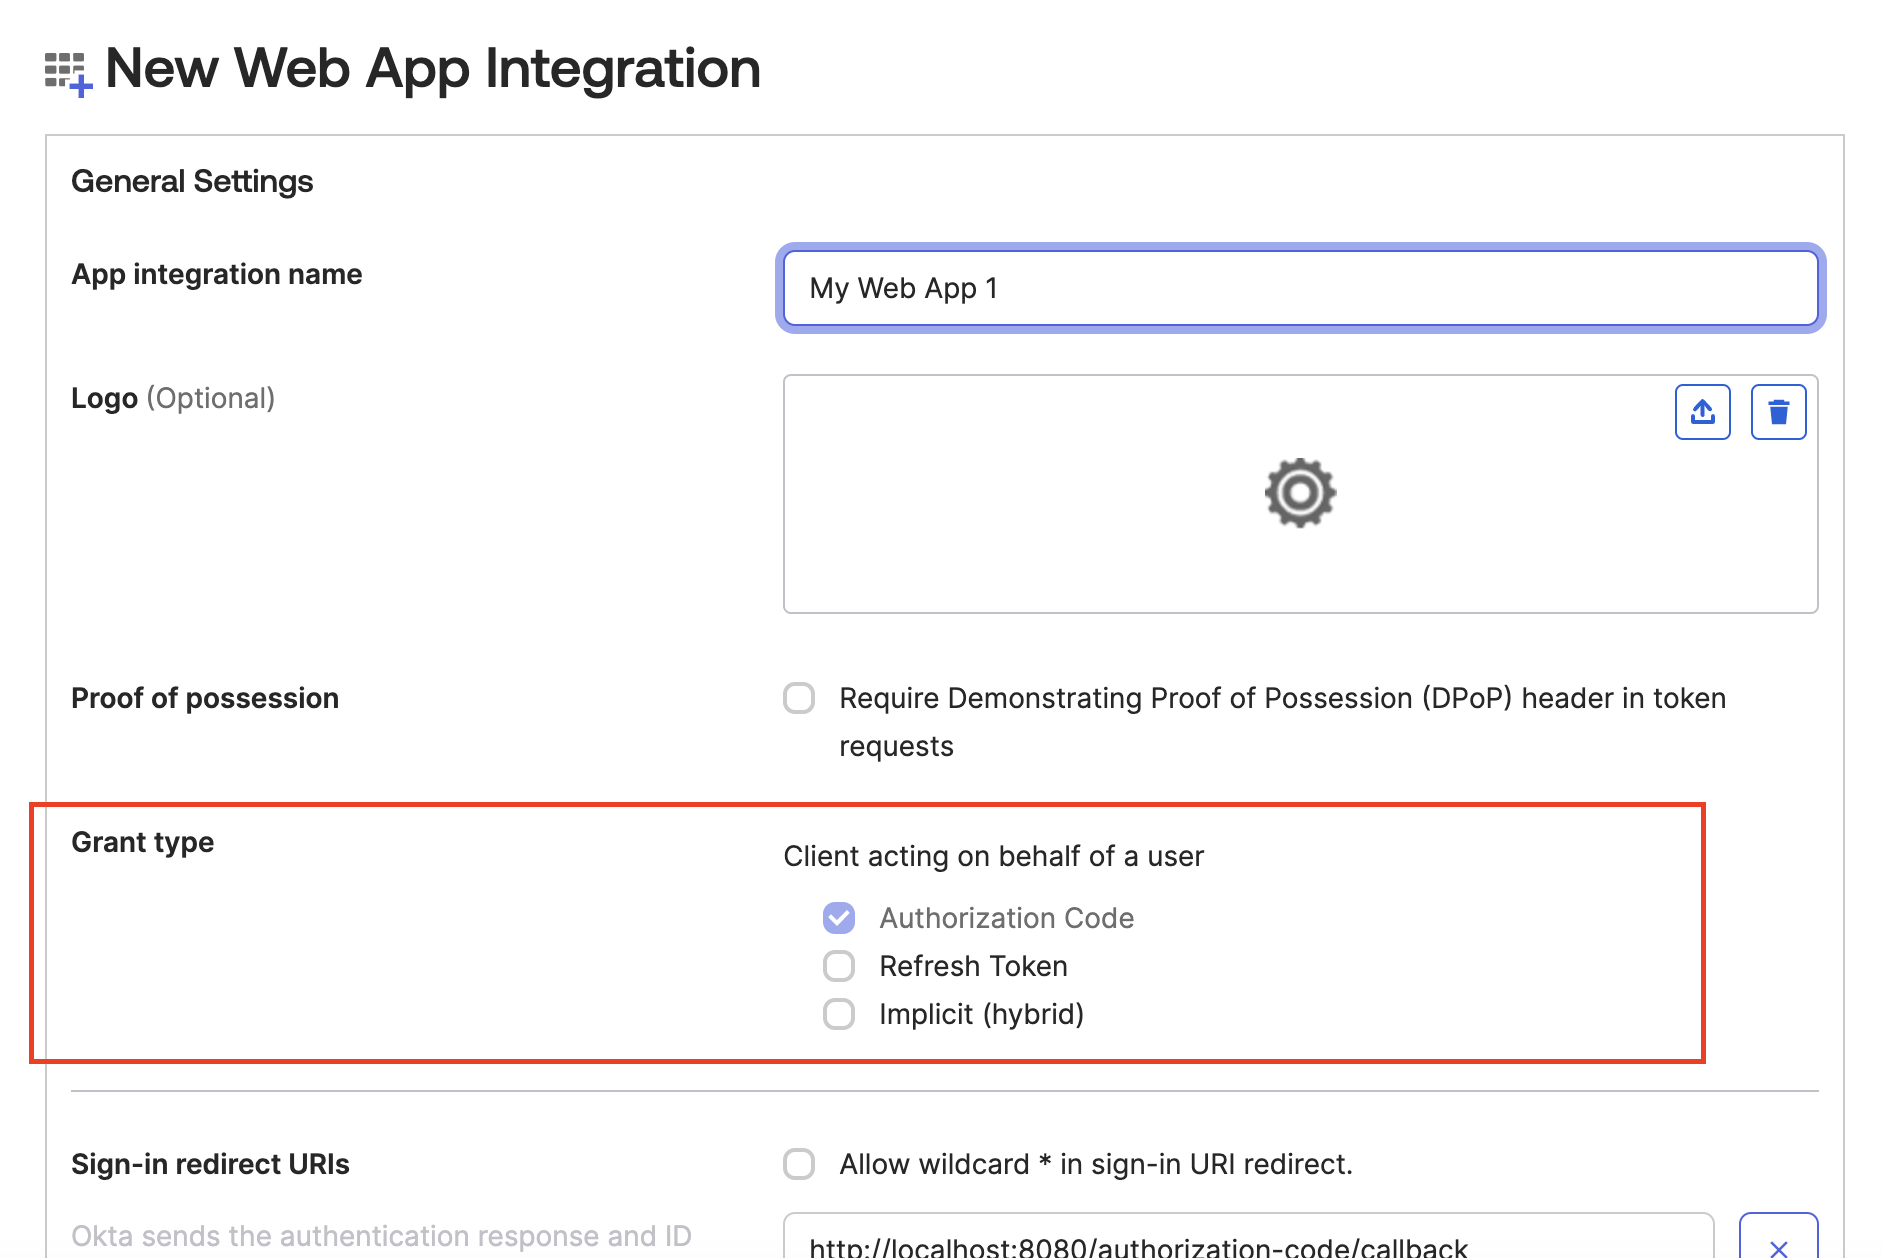
Task: Enable the Refresh Token grant type
Action: tap(838, 966)
